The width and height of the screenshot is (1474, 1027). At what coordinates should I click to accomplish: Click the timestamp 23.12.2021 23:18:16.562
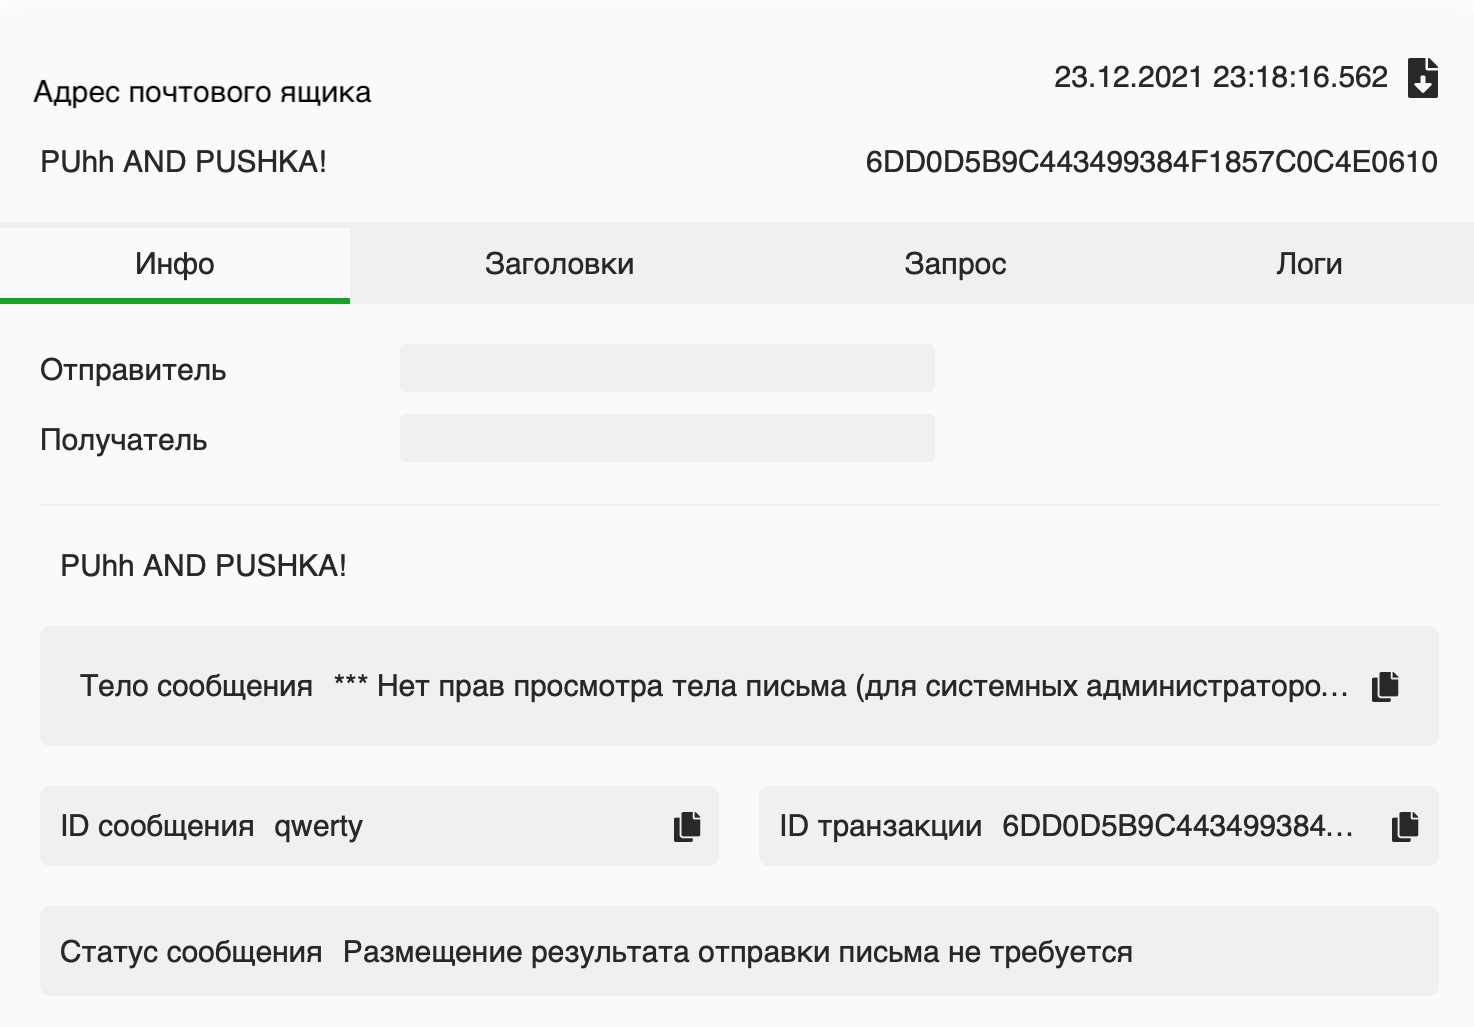(x=1222, y=75)
